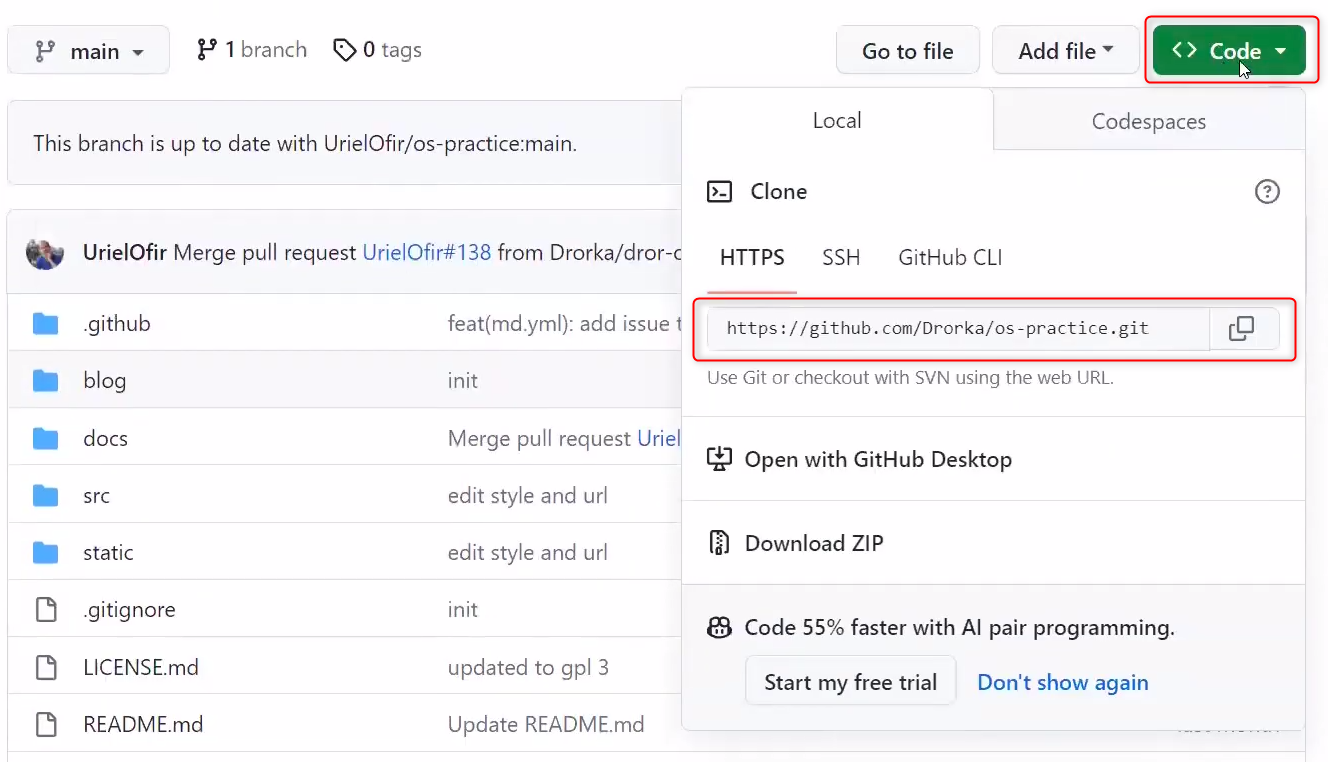Click the folder icon beside blog
The image size is (1328, 762).
[46, 381]
